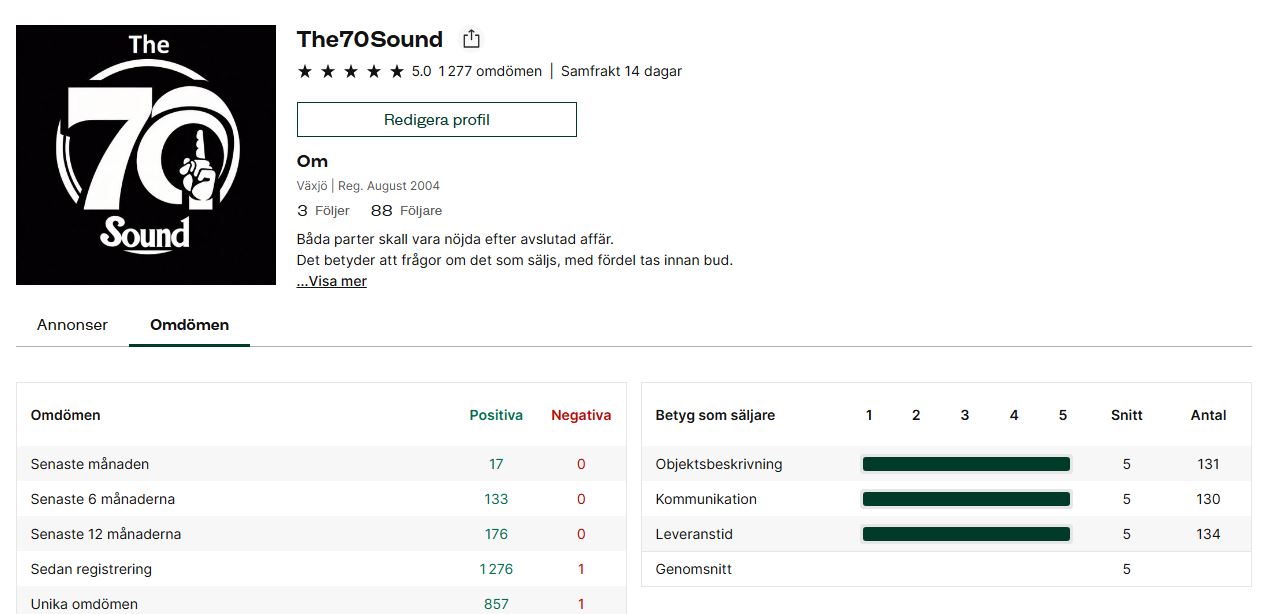The height and width of the screenshot is (614, 1268).
Task: Click the Samfrakt 14 dagar text
Action: (x=621, y=71)
